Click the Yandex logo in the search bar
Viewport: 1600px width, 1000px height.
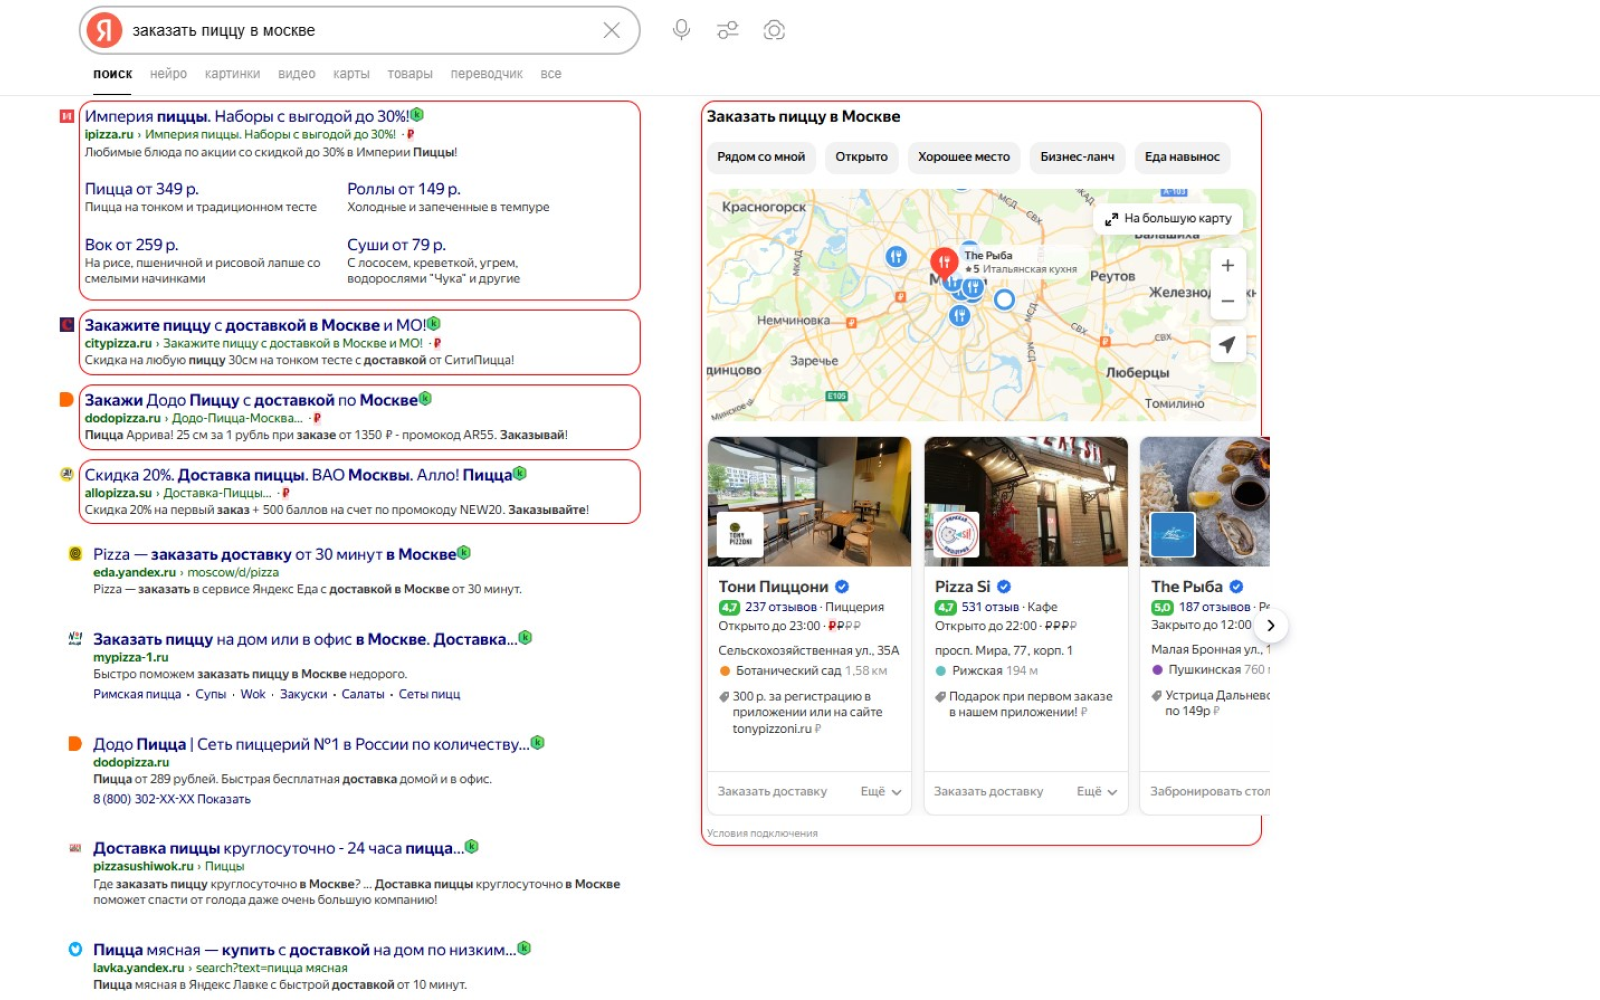(104, 29)
